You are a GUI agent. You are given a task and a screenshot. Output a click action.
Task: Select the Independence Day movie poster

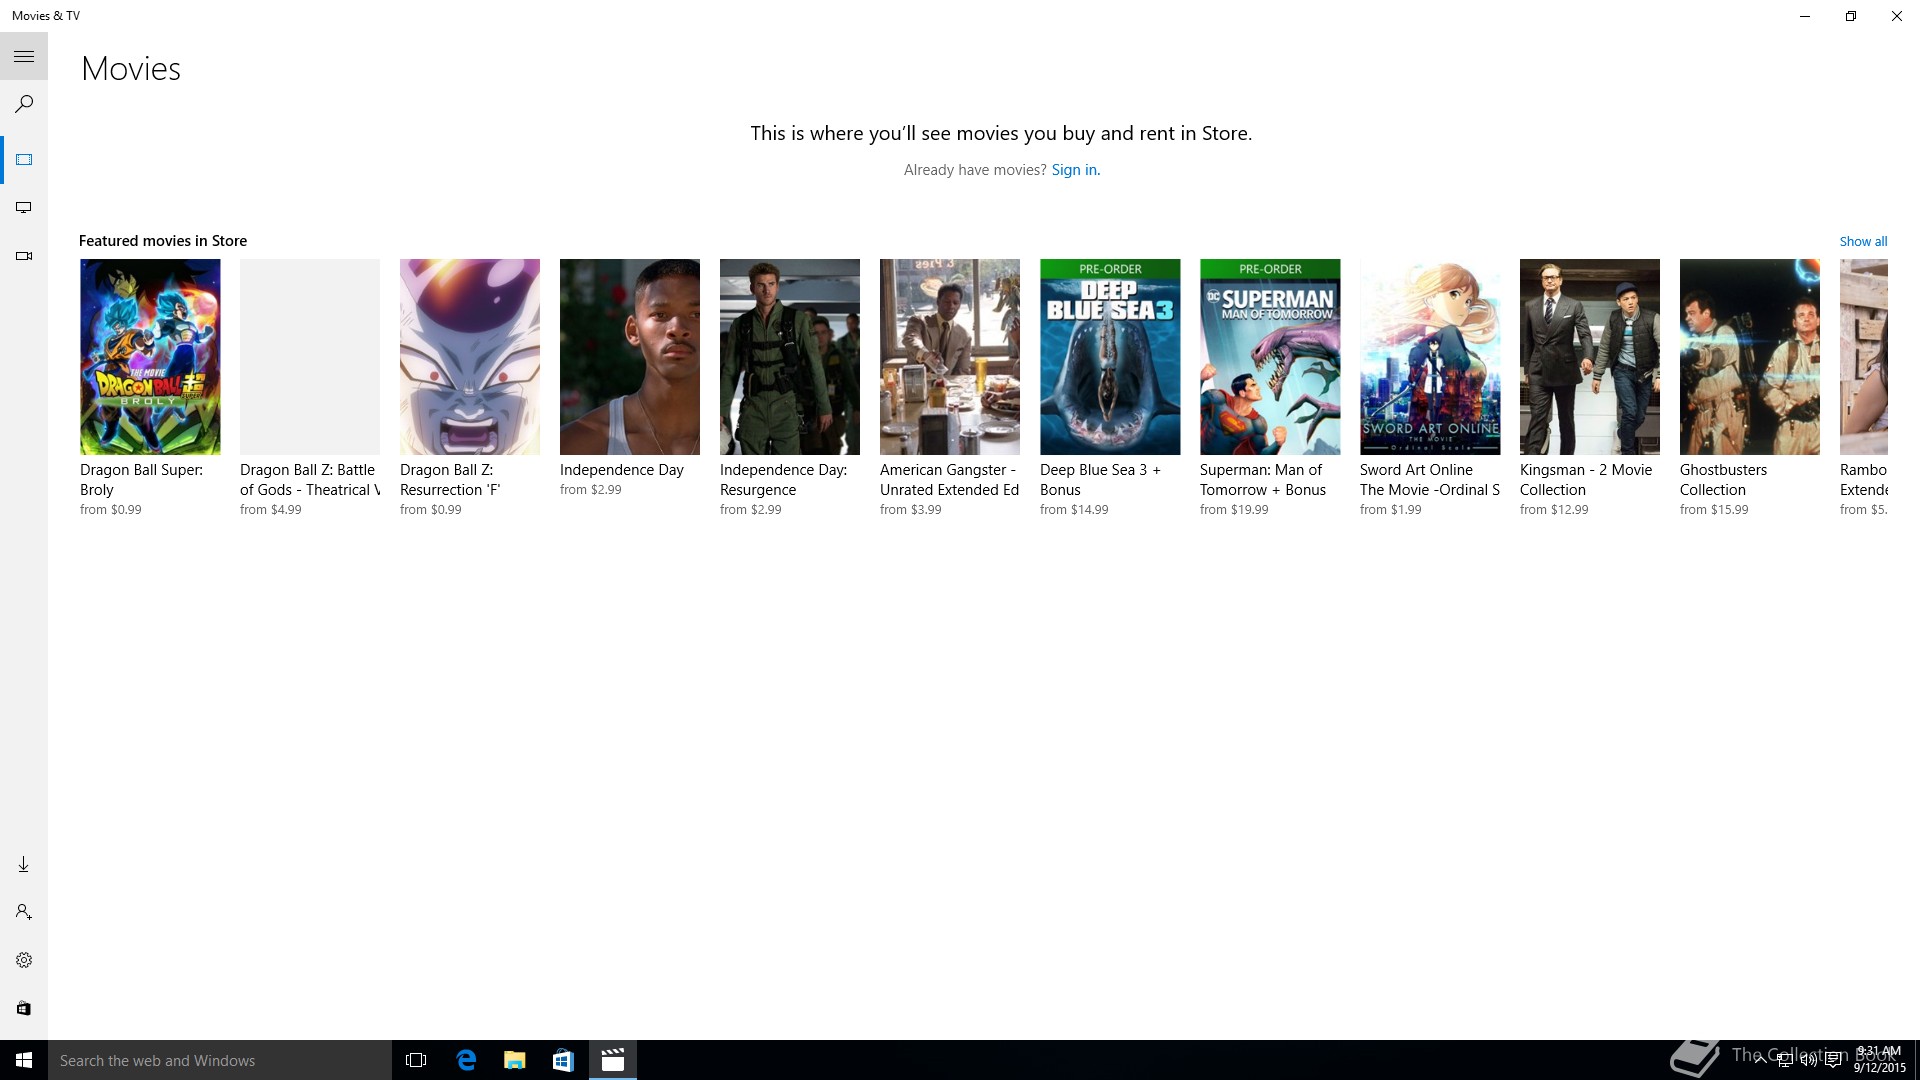pyautogui.click(x=630, y=357)
